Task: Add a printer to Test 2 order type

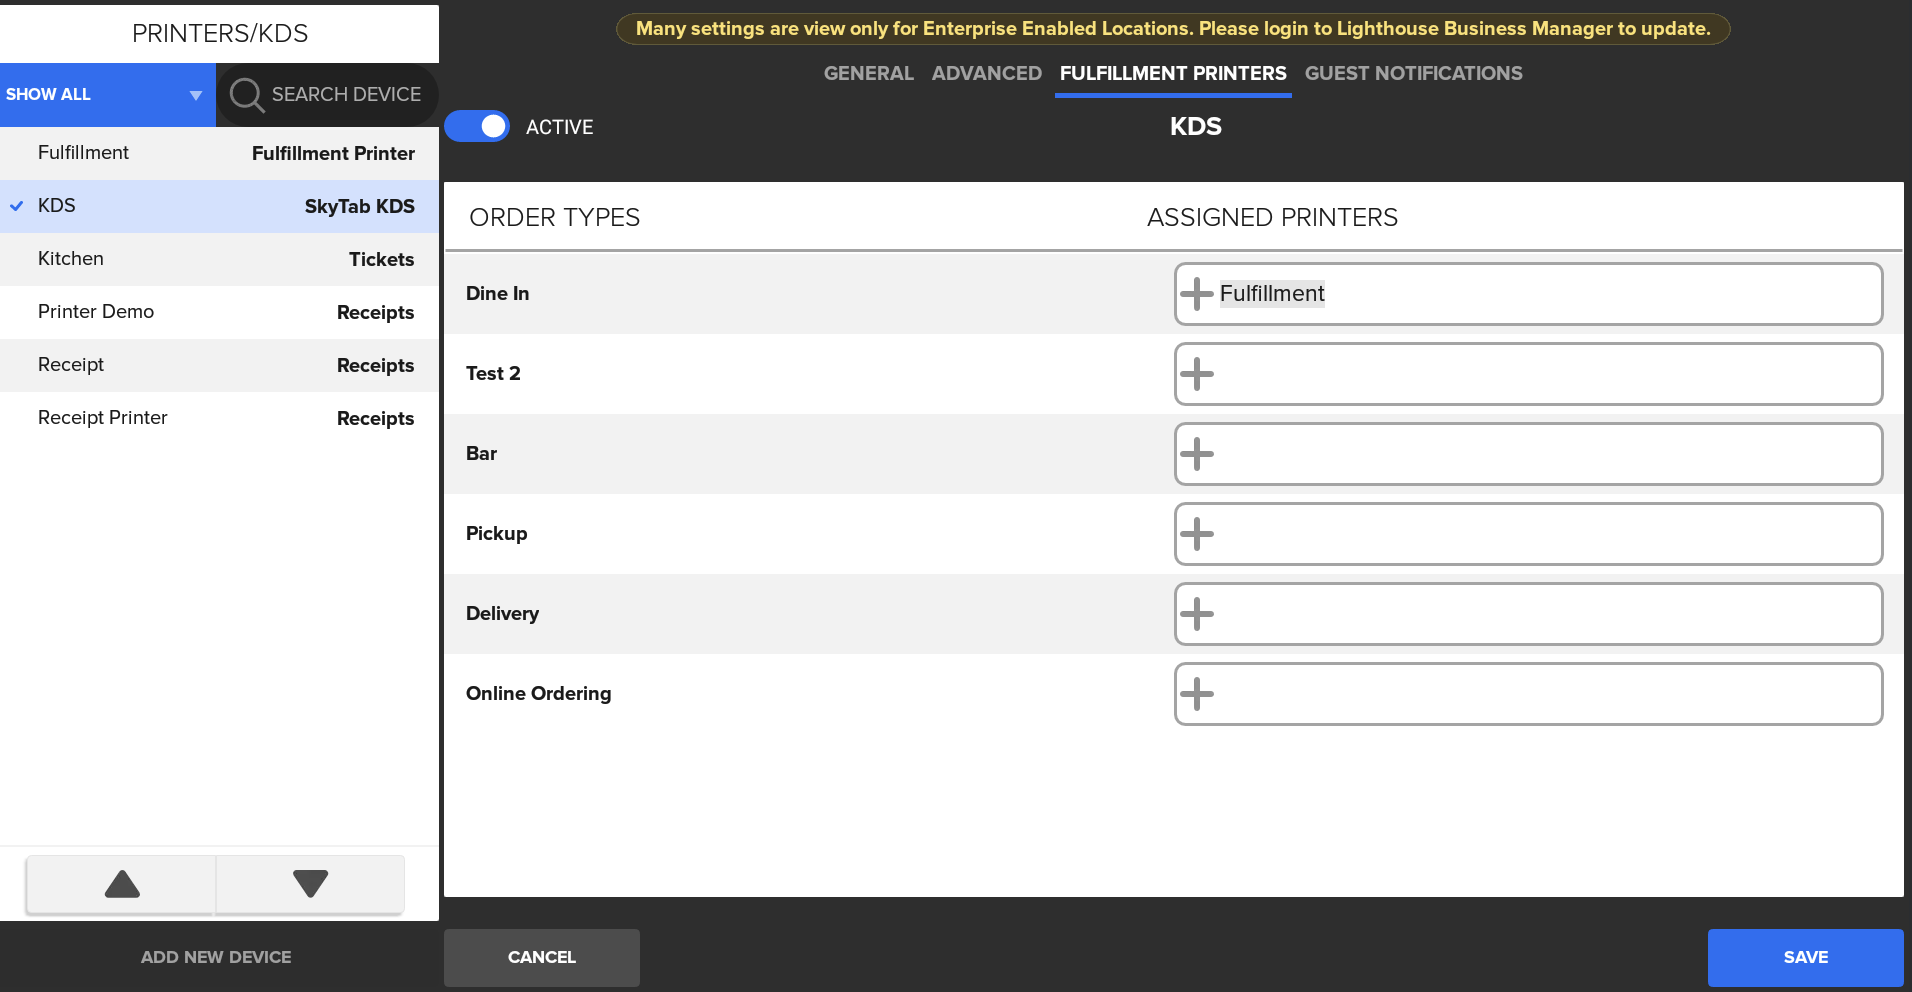Action: pos(1196,374)
